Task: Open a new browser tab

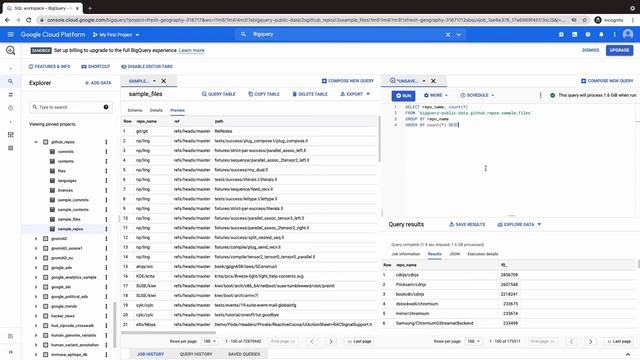Action: [x=90, y=8]
